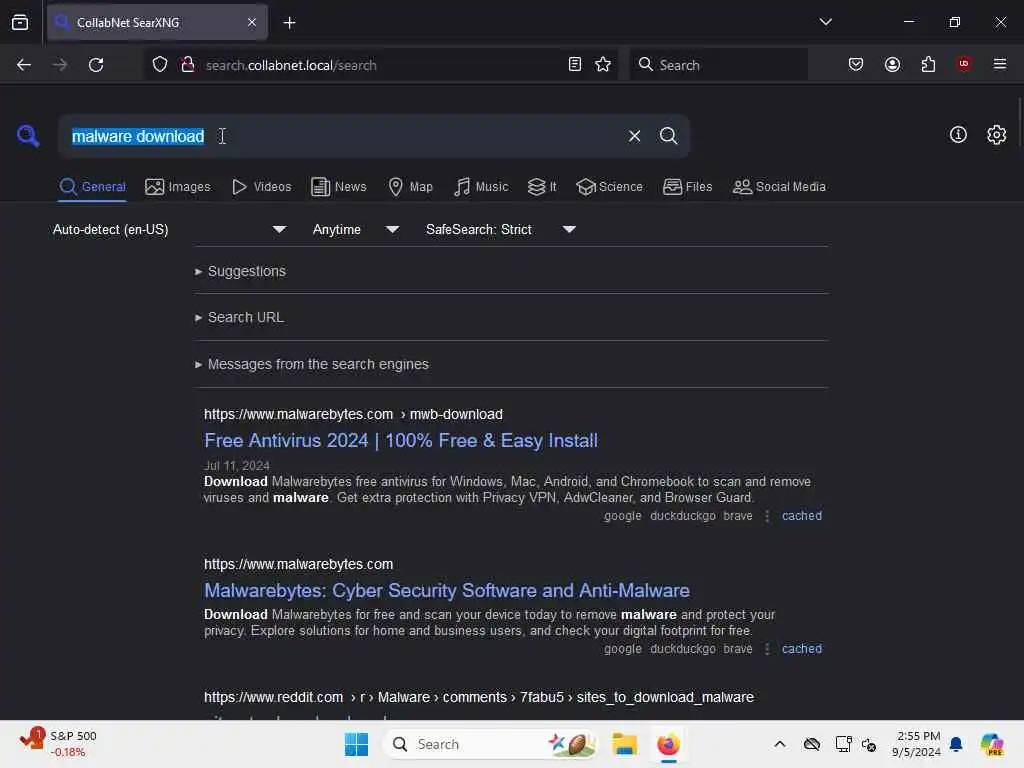Submit search with the magnifier button

[x=668, y=136]
